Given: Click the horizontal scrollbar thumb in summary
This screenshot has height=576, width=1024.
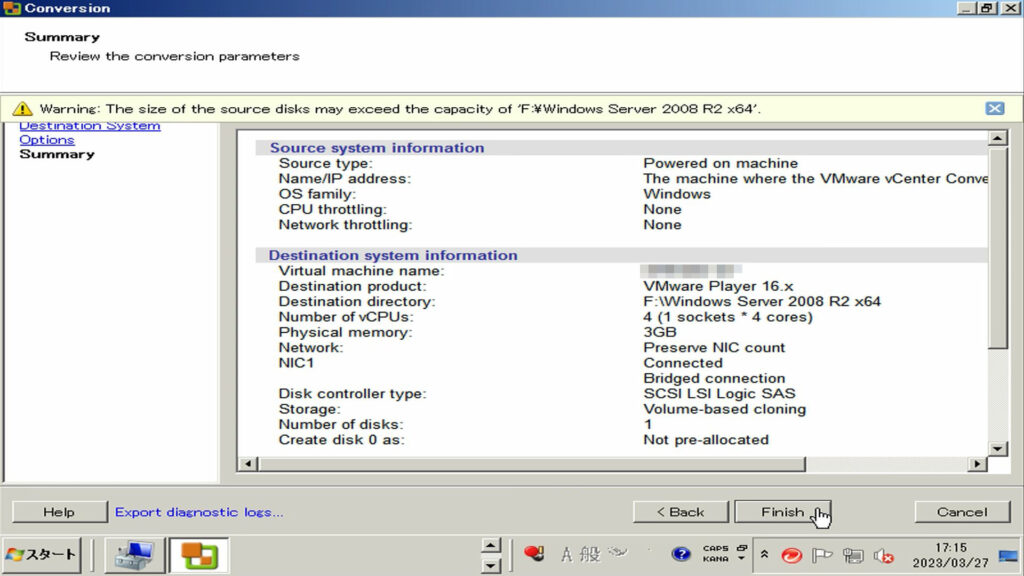Looking at the screenshot, I should (532, 464).
